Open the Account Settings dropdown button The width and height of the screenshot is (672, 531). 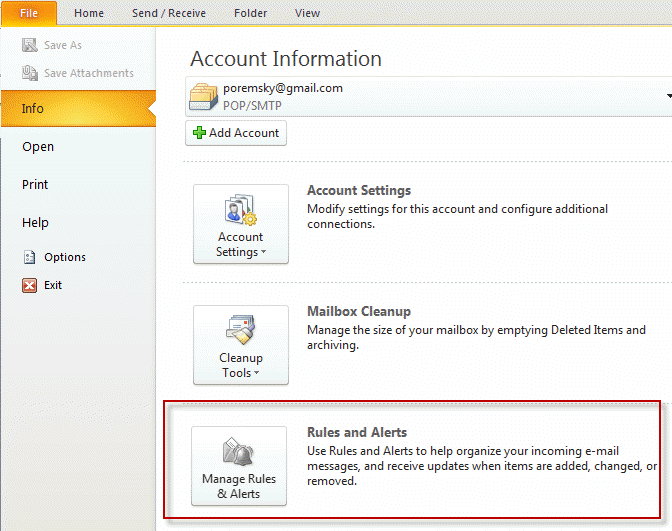tap(240, 224)
